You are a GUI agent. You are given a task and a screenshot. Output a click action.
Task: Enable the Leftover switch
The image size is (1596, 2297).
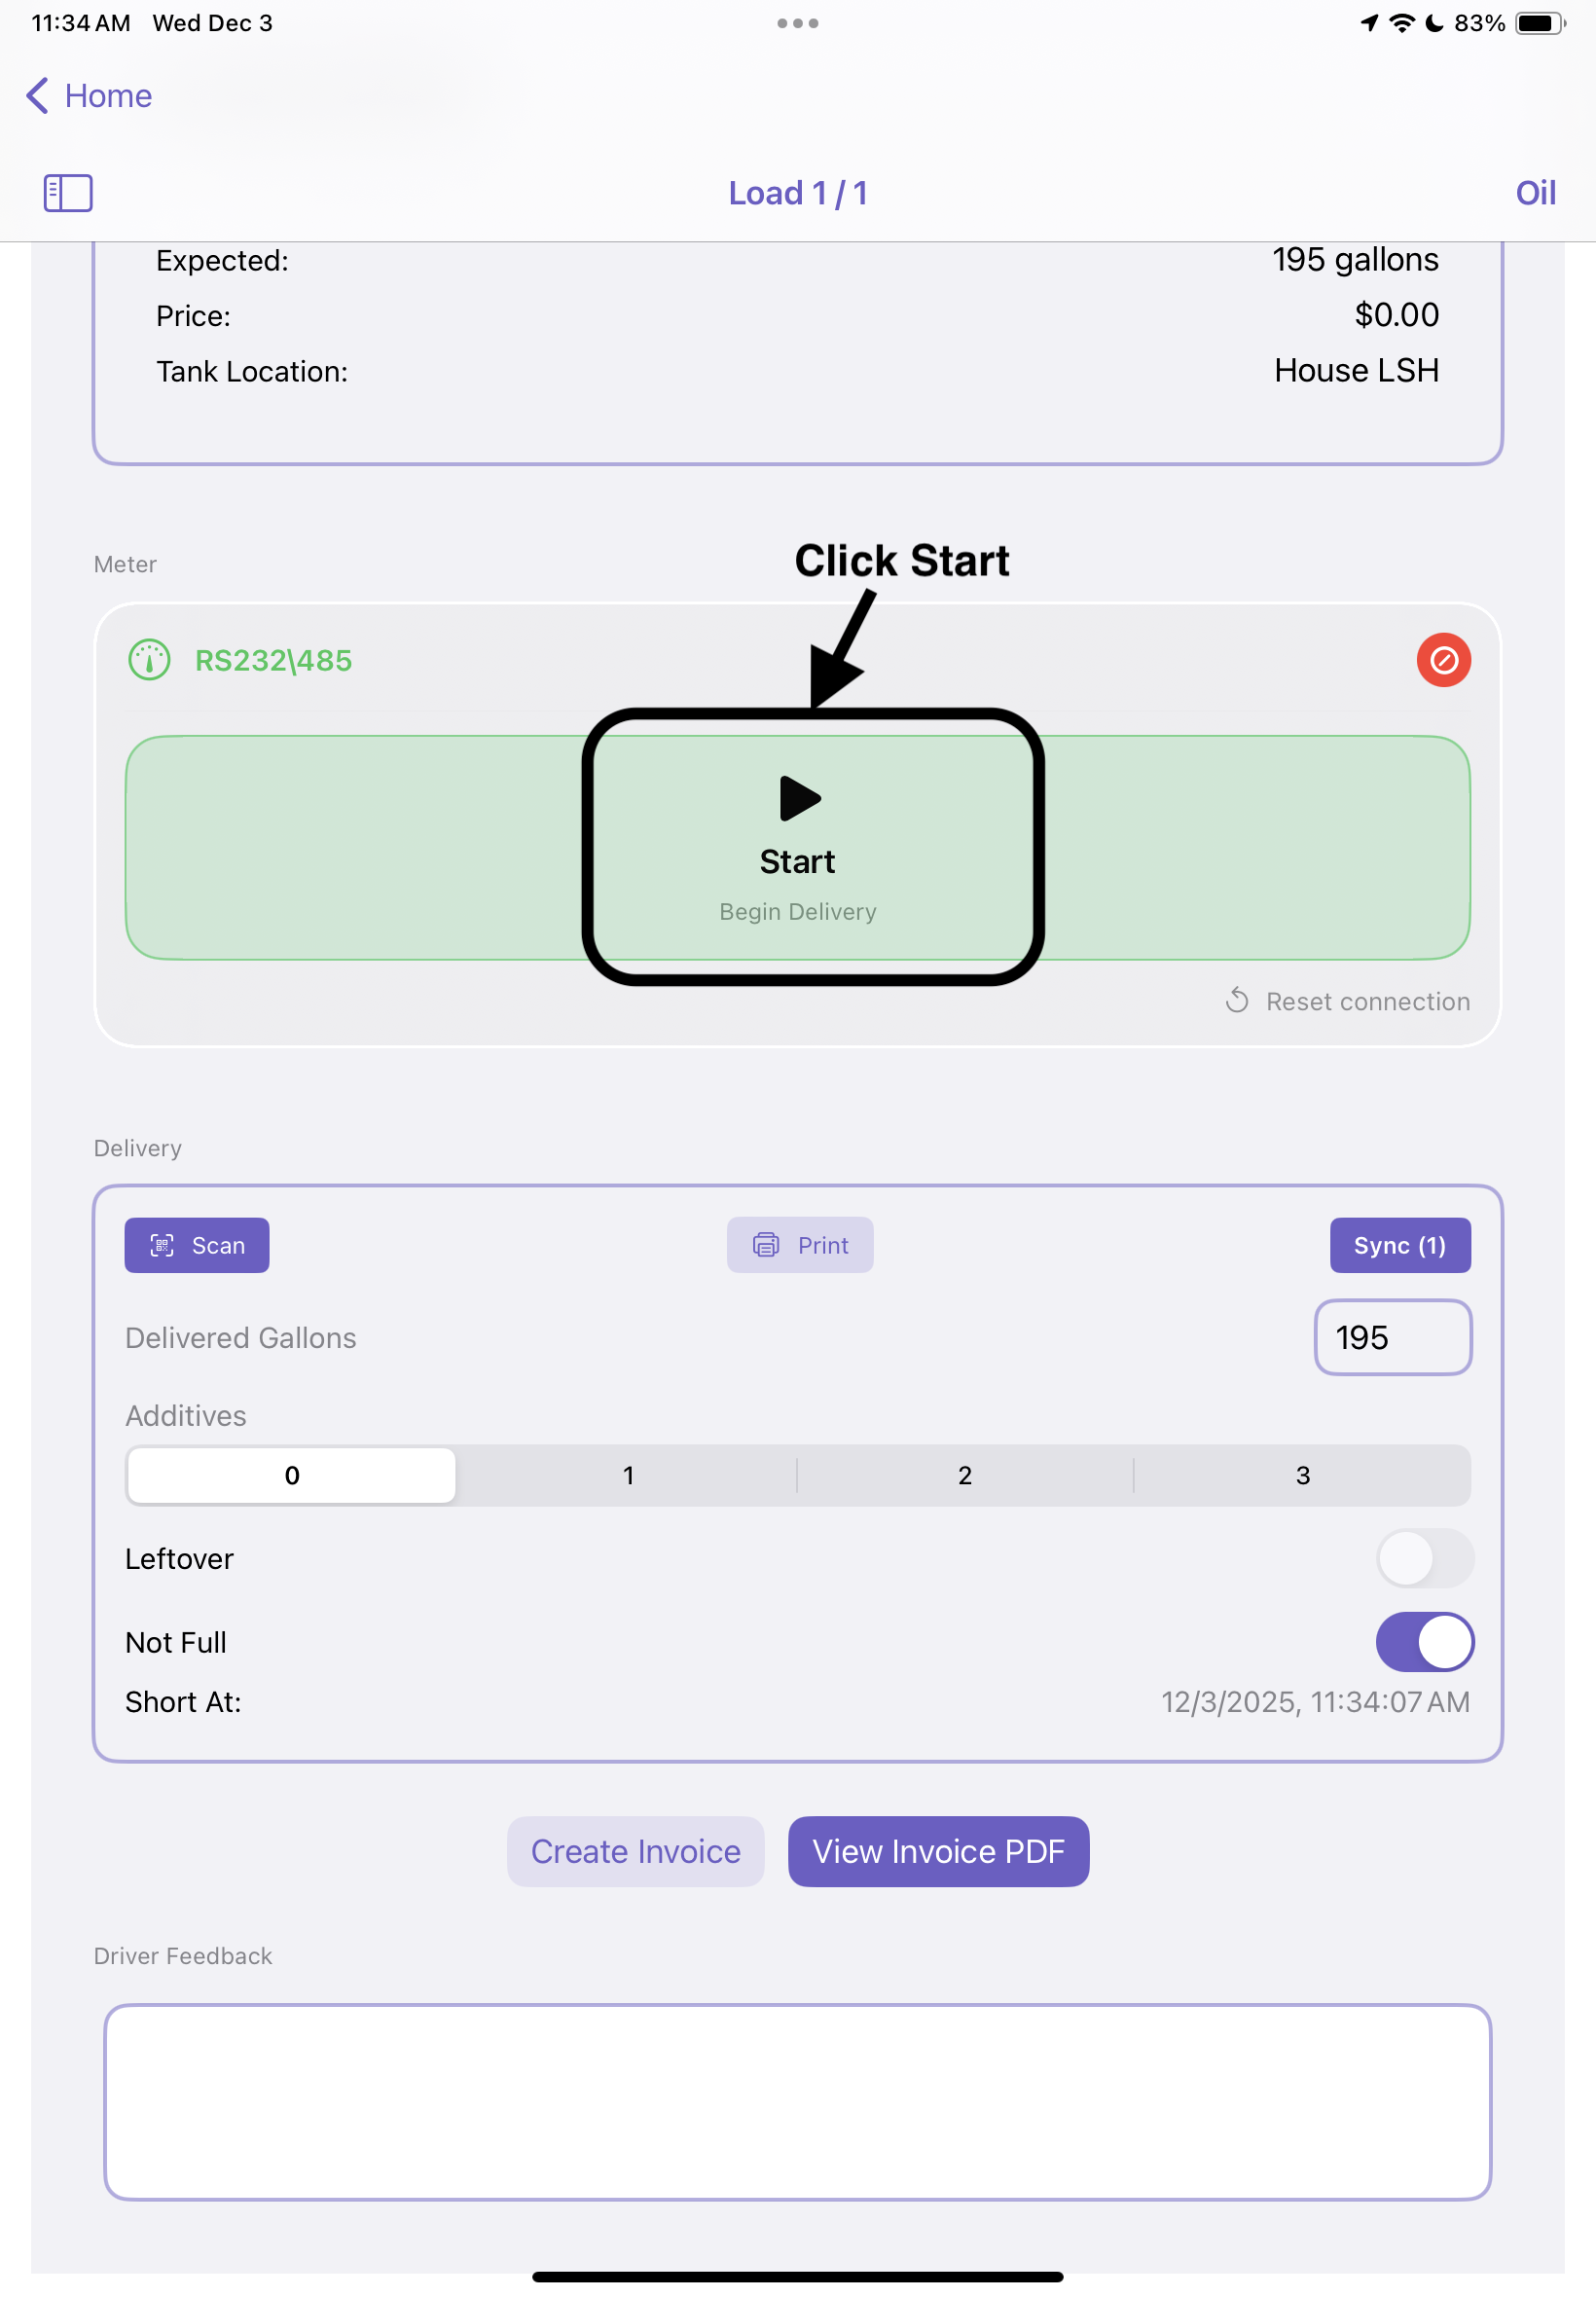tap(1424, 1558)
